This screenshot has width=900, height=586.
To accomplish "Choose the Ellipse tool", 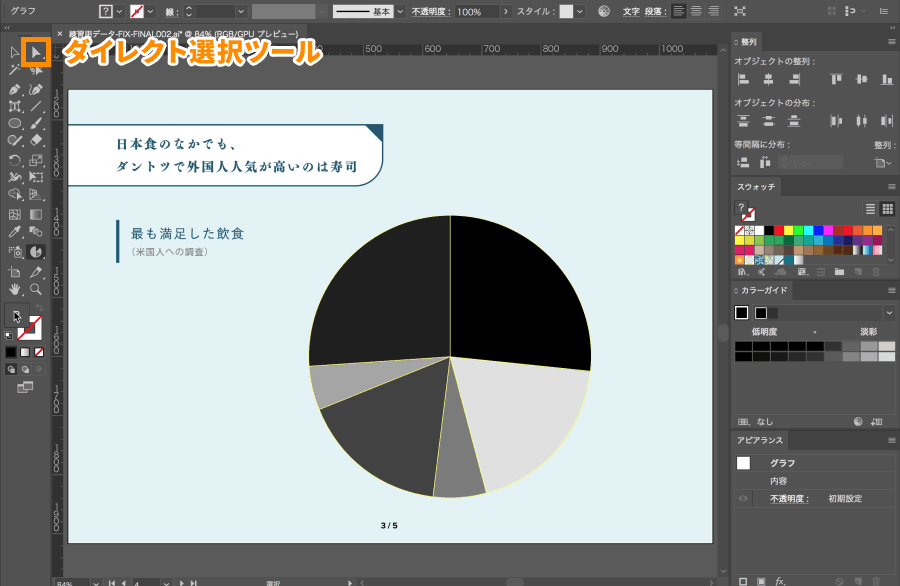I will [14, 123].
